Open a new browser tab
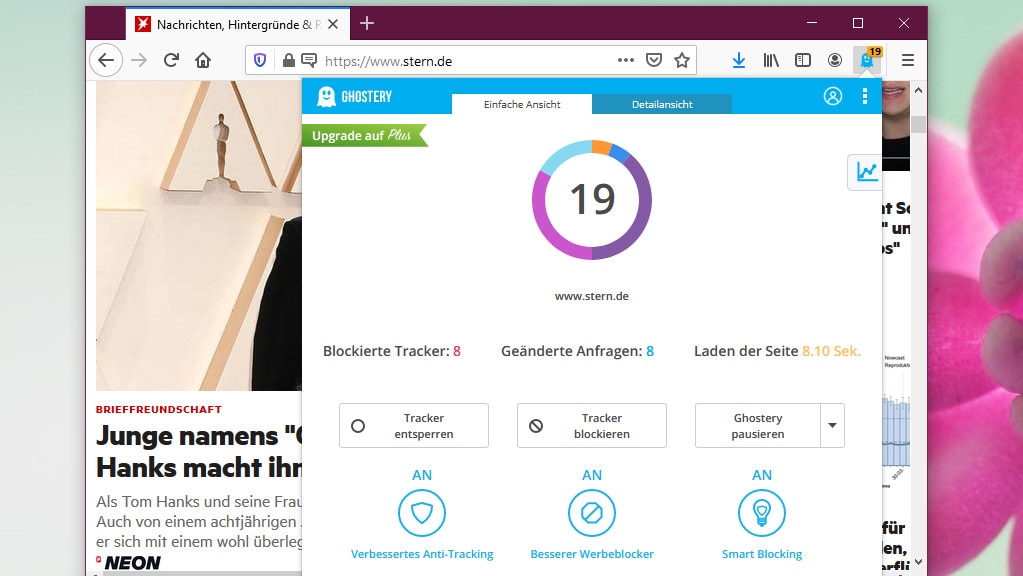 pos(367,23)
